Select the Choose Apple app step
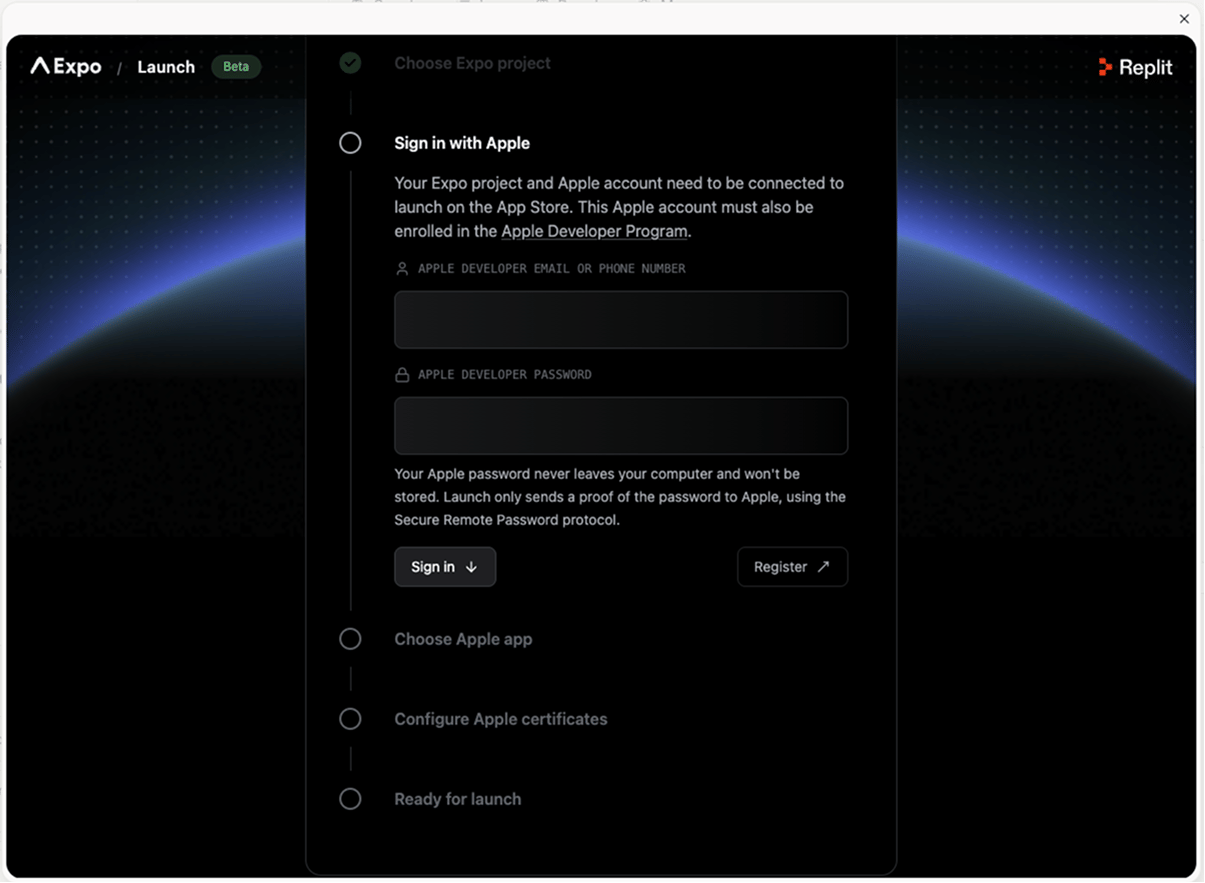Screen dimensions: 1205x883 pyautogui.click(x=463, y=639)
